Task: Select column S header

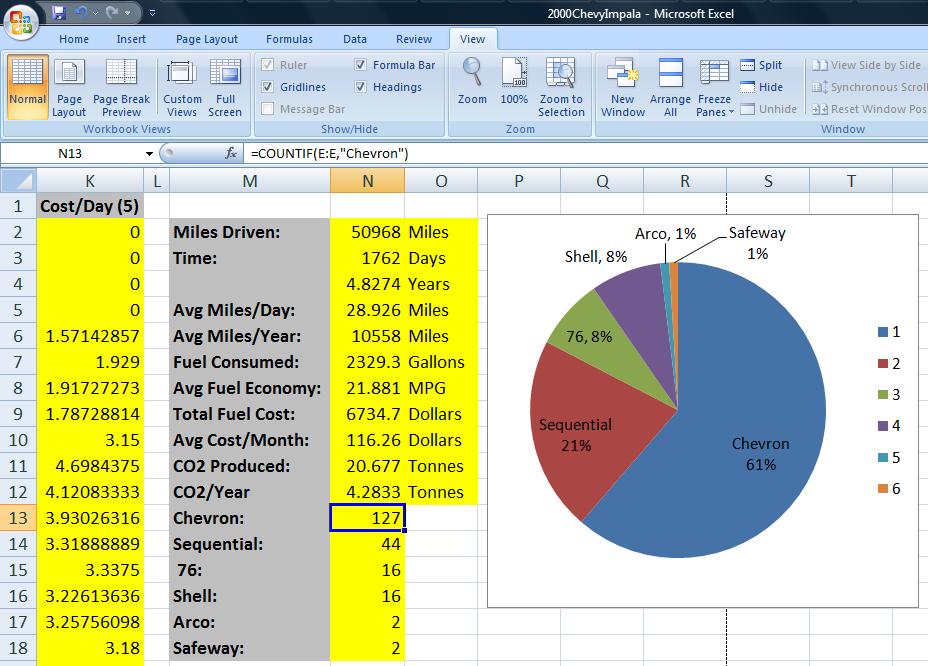Action: 768,181
